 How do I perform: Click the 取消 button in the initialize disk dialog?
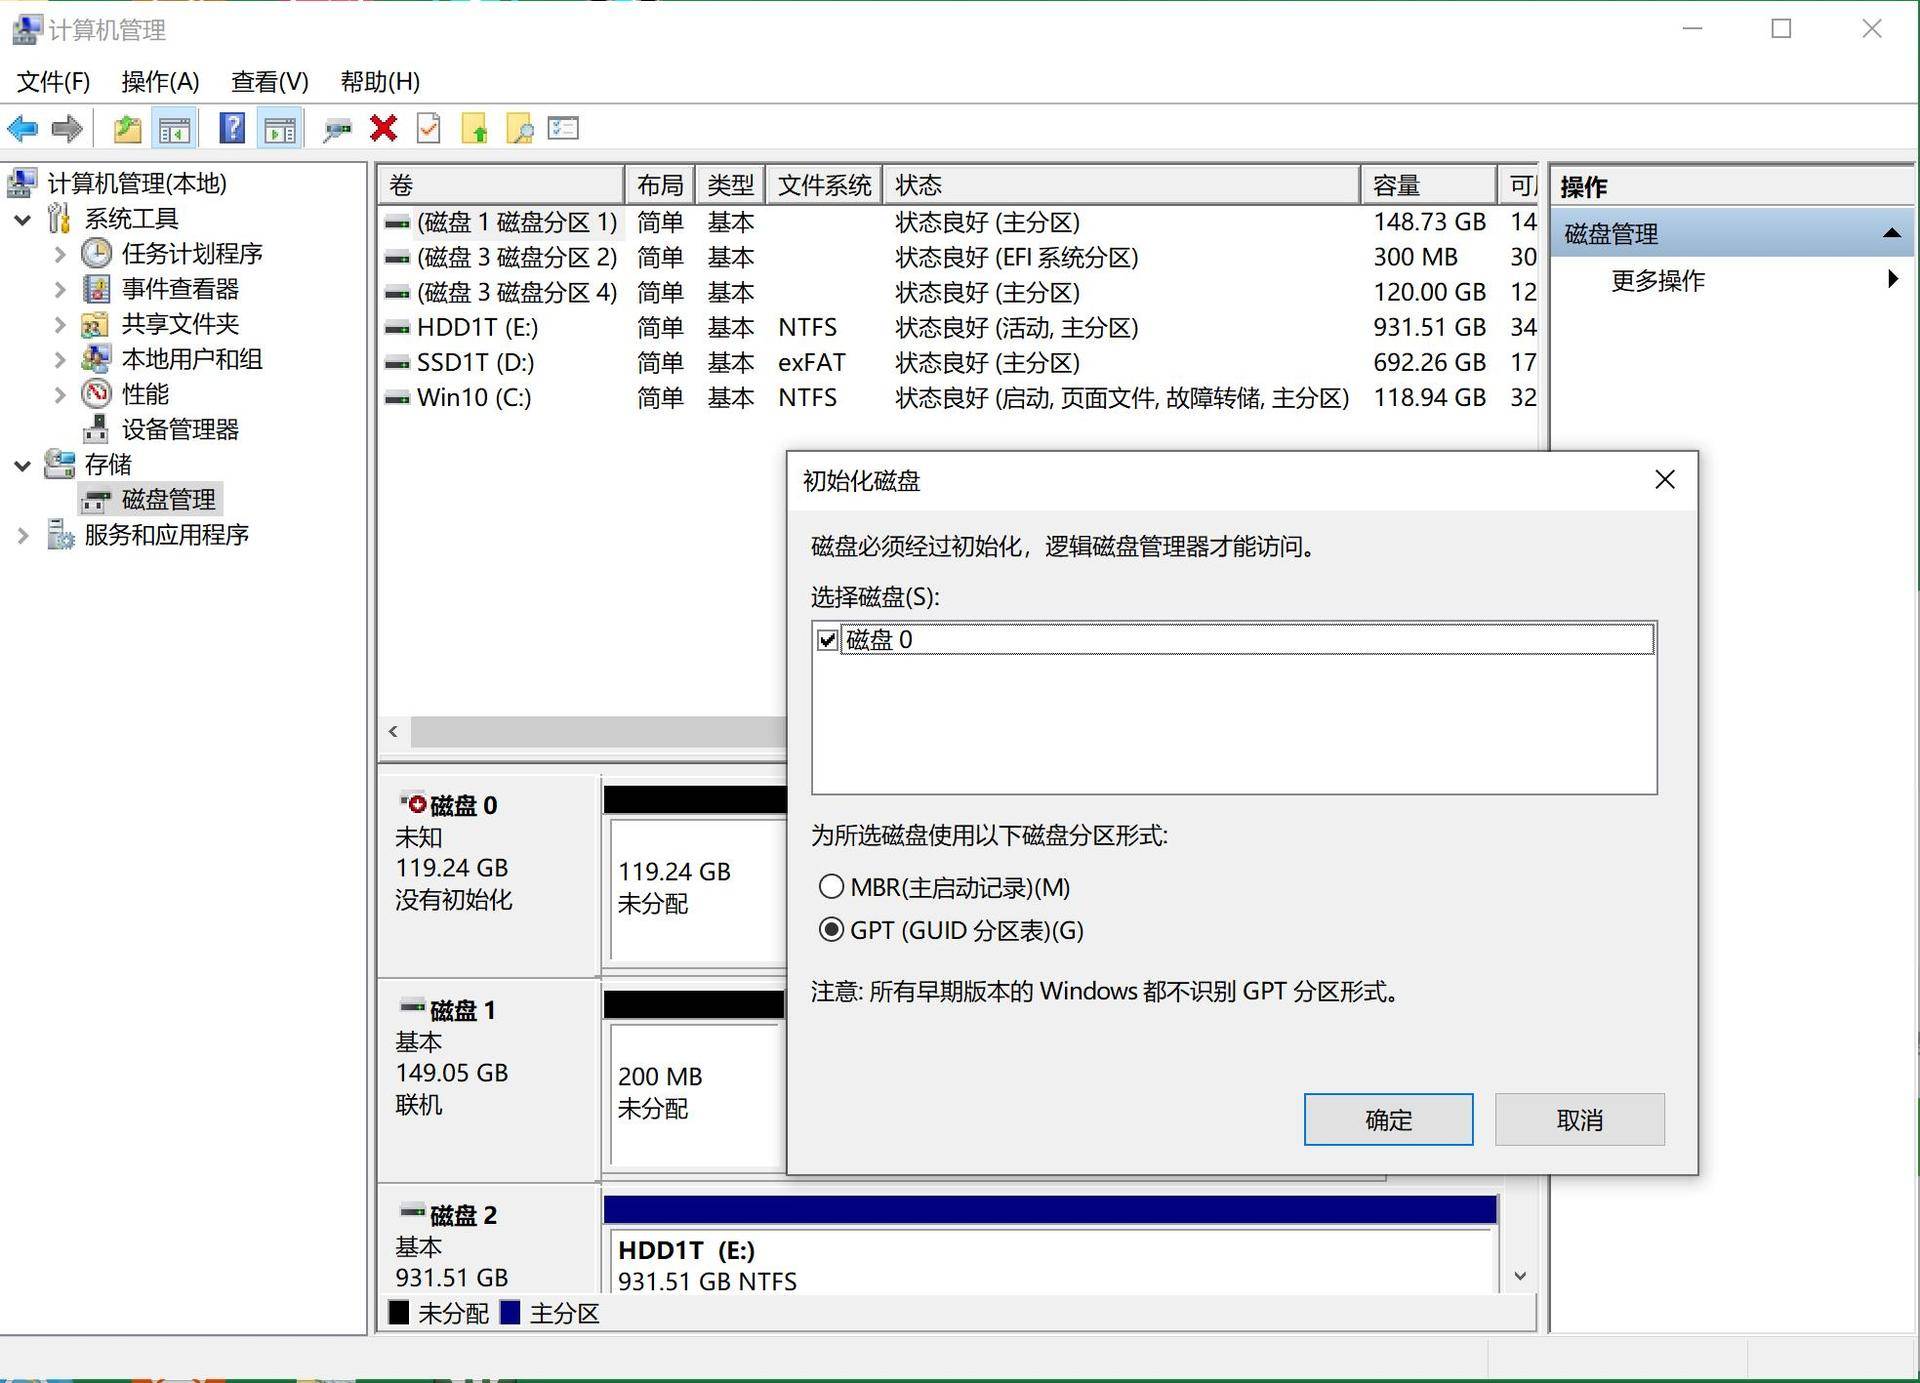pyautogui.click(x=1578, y=1119)
